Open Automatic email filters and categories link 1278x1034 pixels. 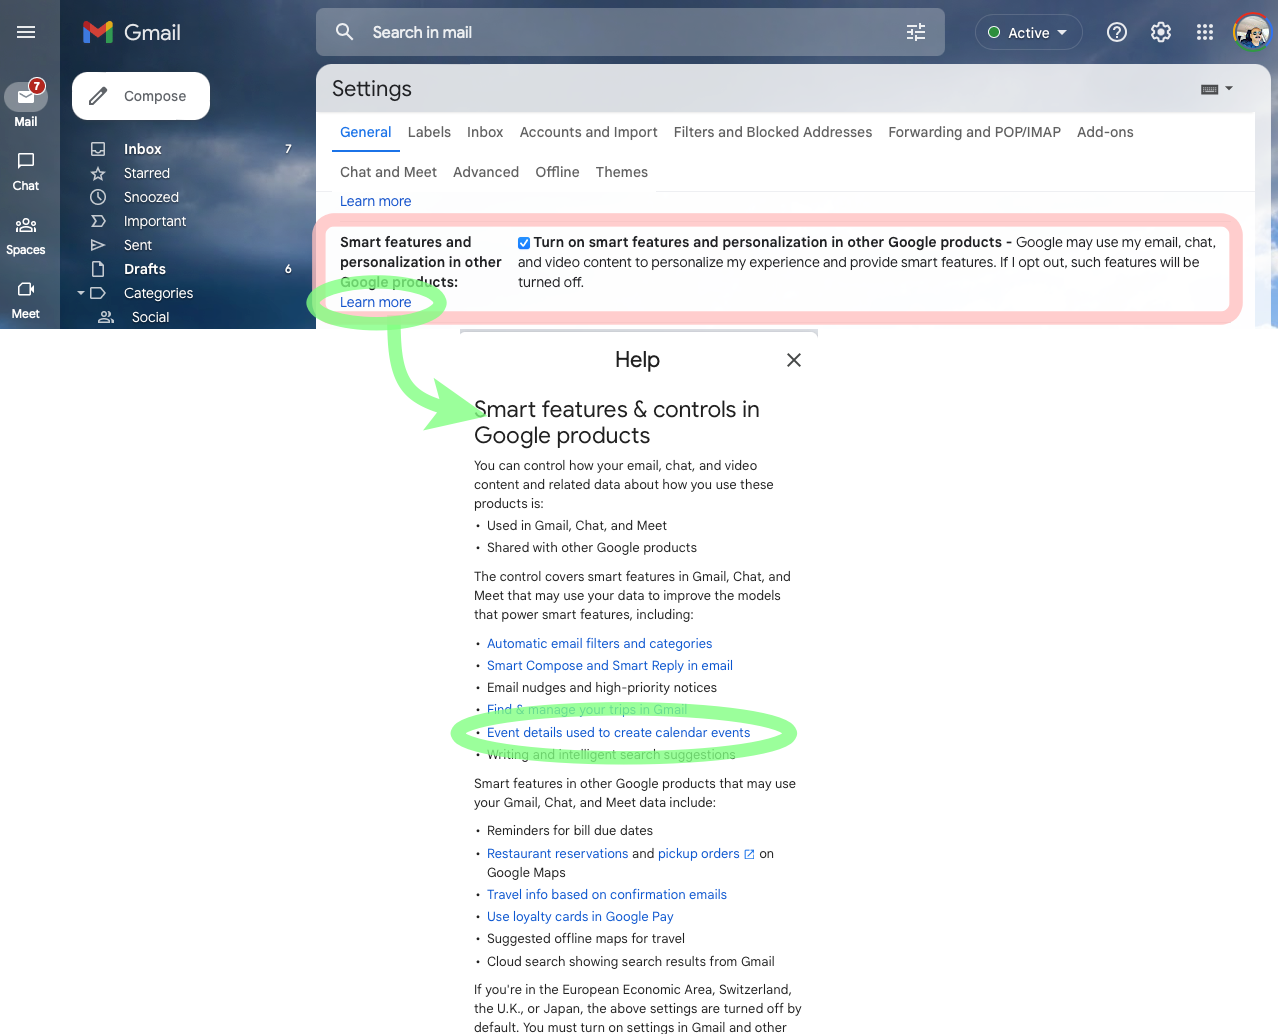(x=599, y=644)
